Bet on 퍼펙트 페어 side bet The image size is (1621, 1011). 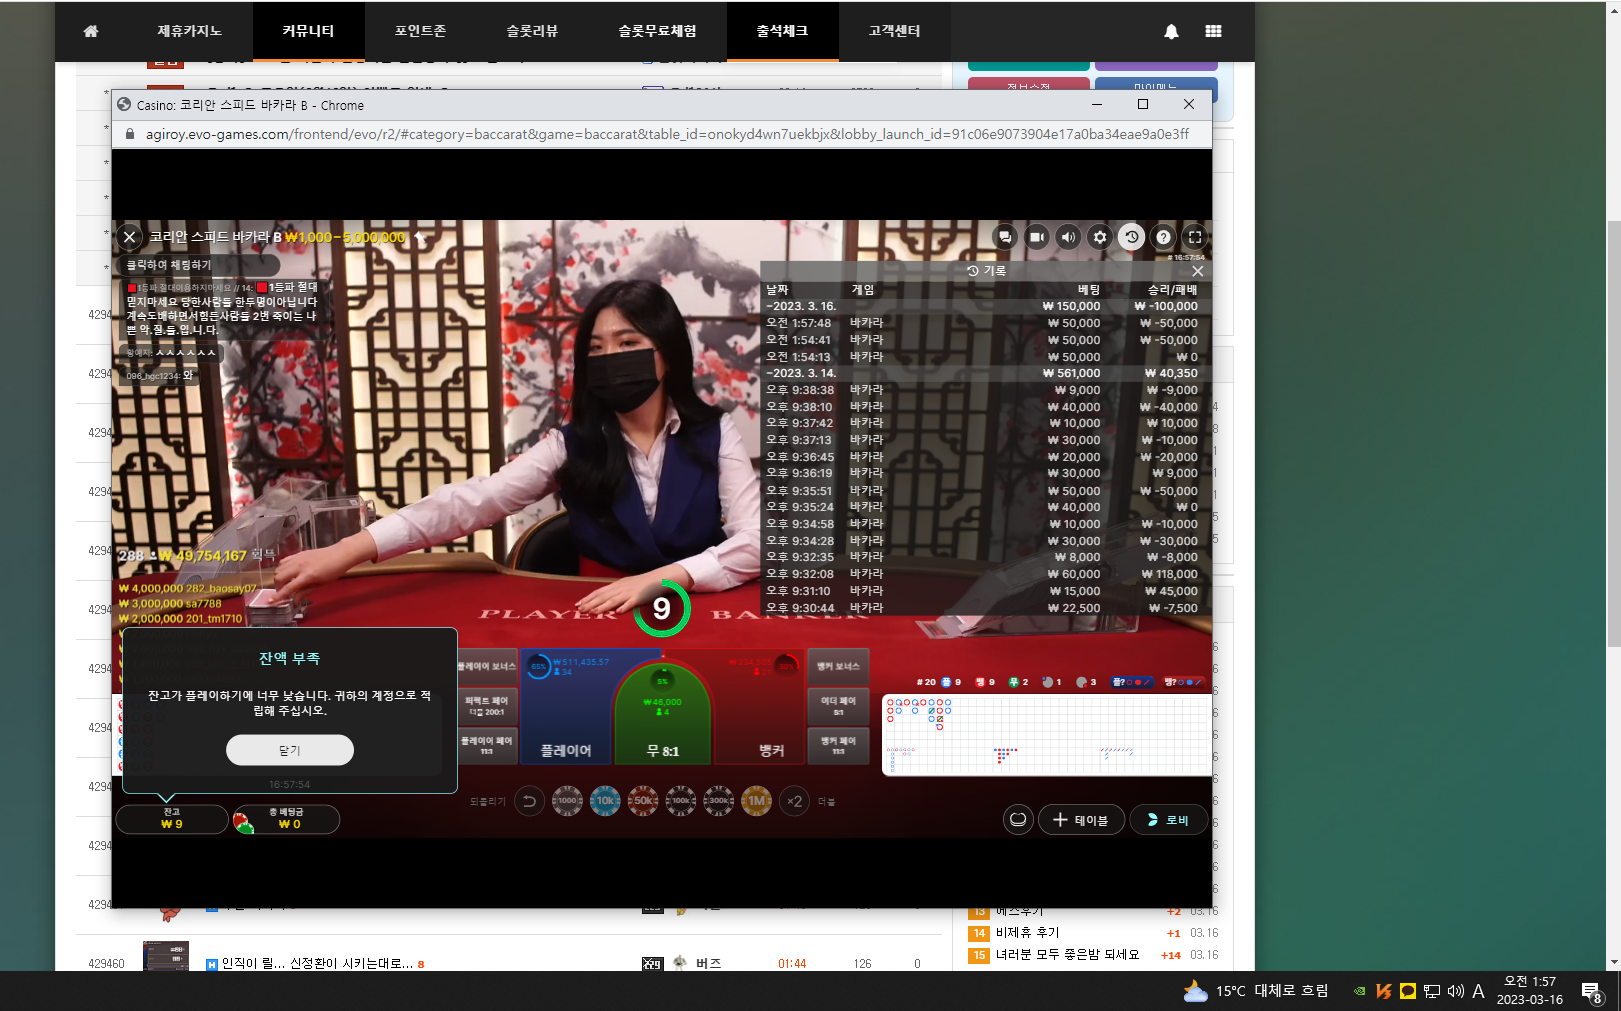pyautogui.click(x=487, y=706)
